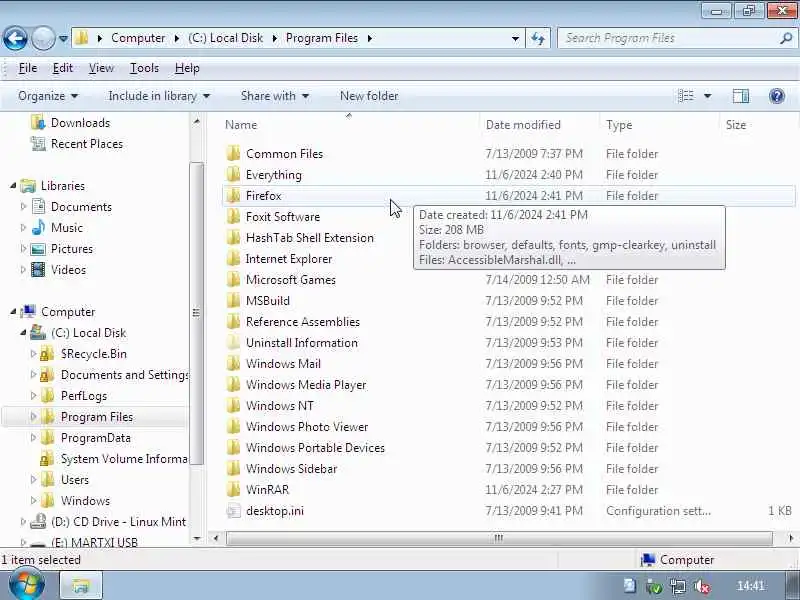Open Downloads in the navigation pane
This screenshot has width=800, height=600.
tap(80, 123)
